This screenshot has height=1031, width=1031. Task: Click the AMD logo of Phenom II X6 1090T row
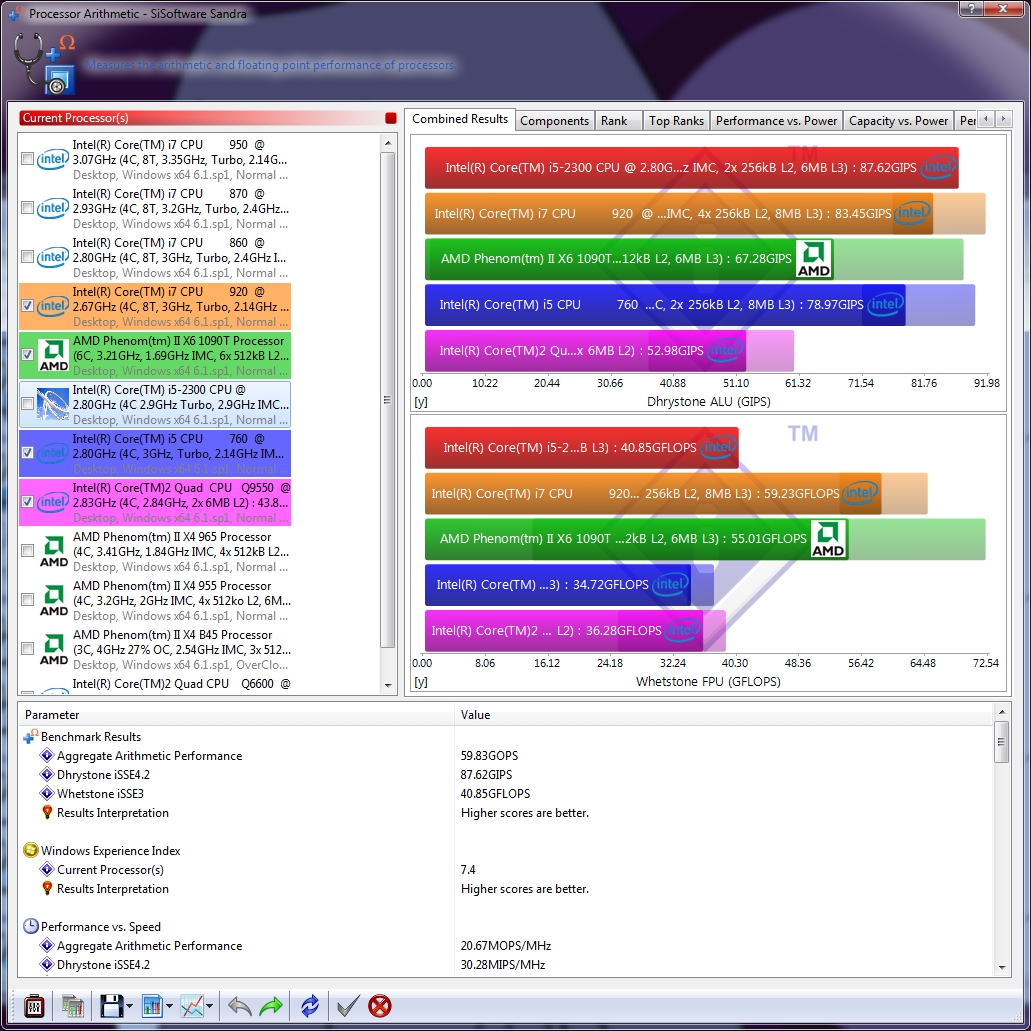pos(53,356)
